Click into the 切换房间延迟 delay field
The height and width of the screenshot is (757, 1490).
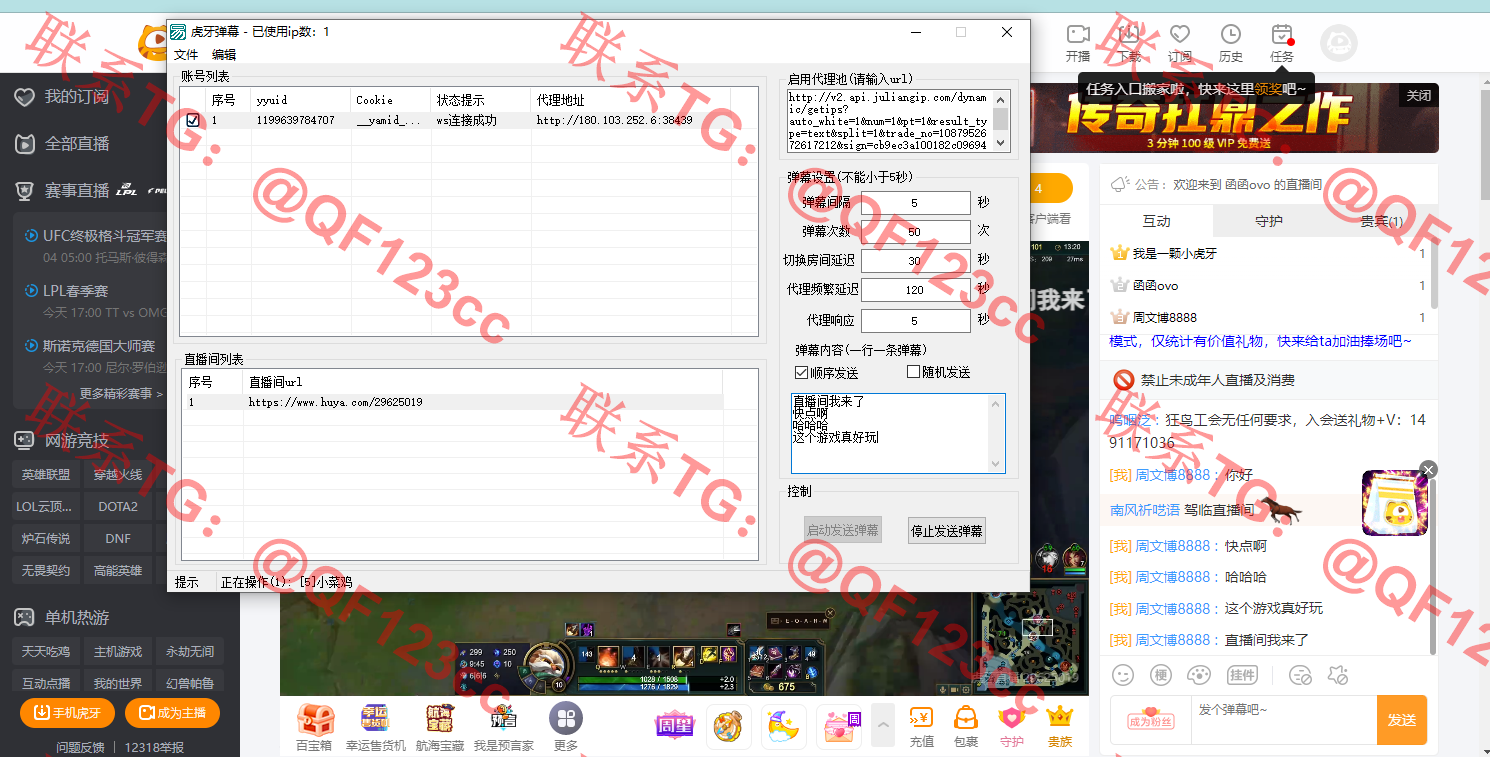pos(915,261)
